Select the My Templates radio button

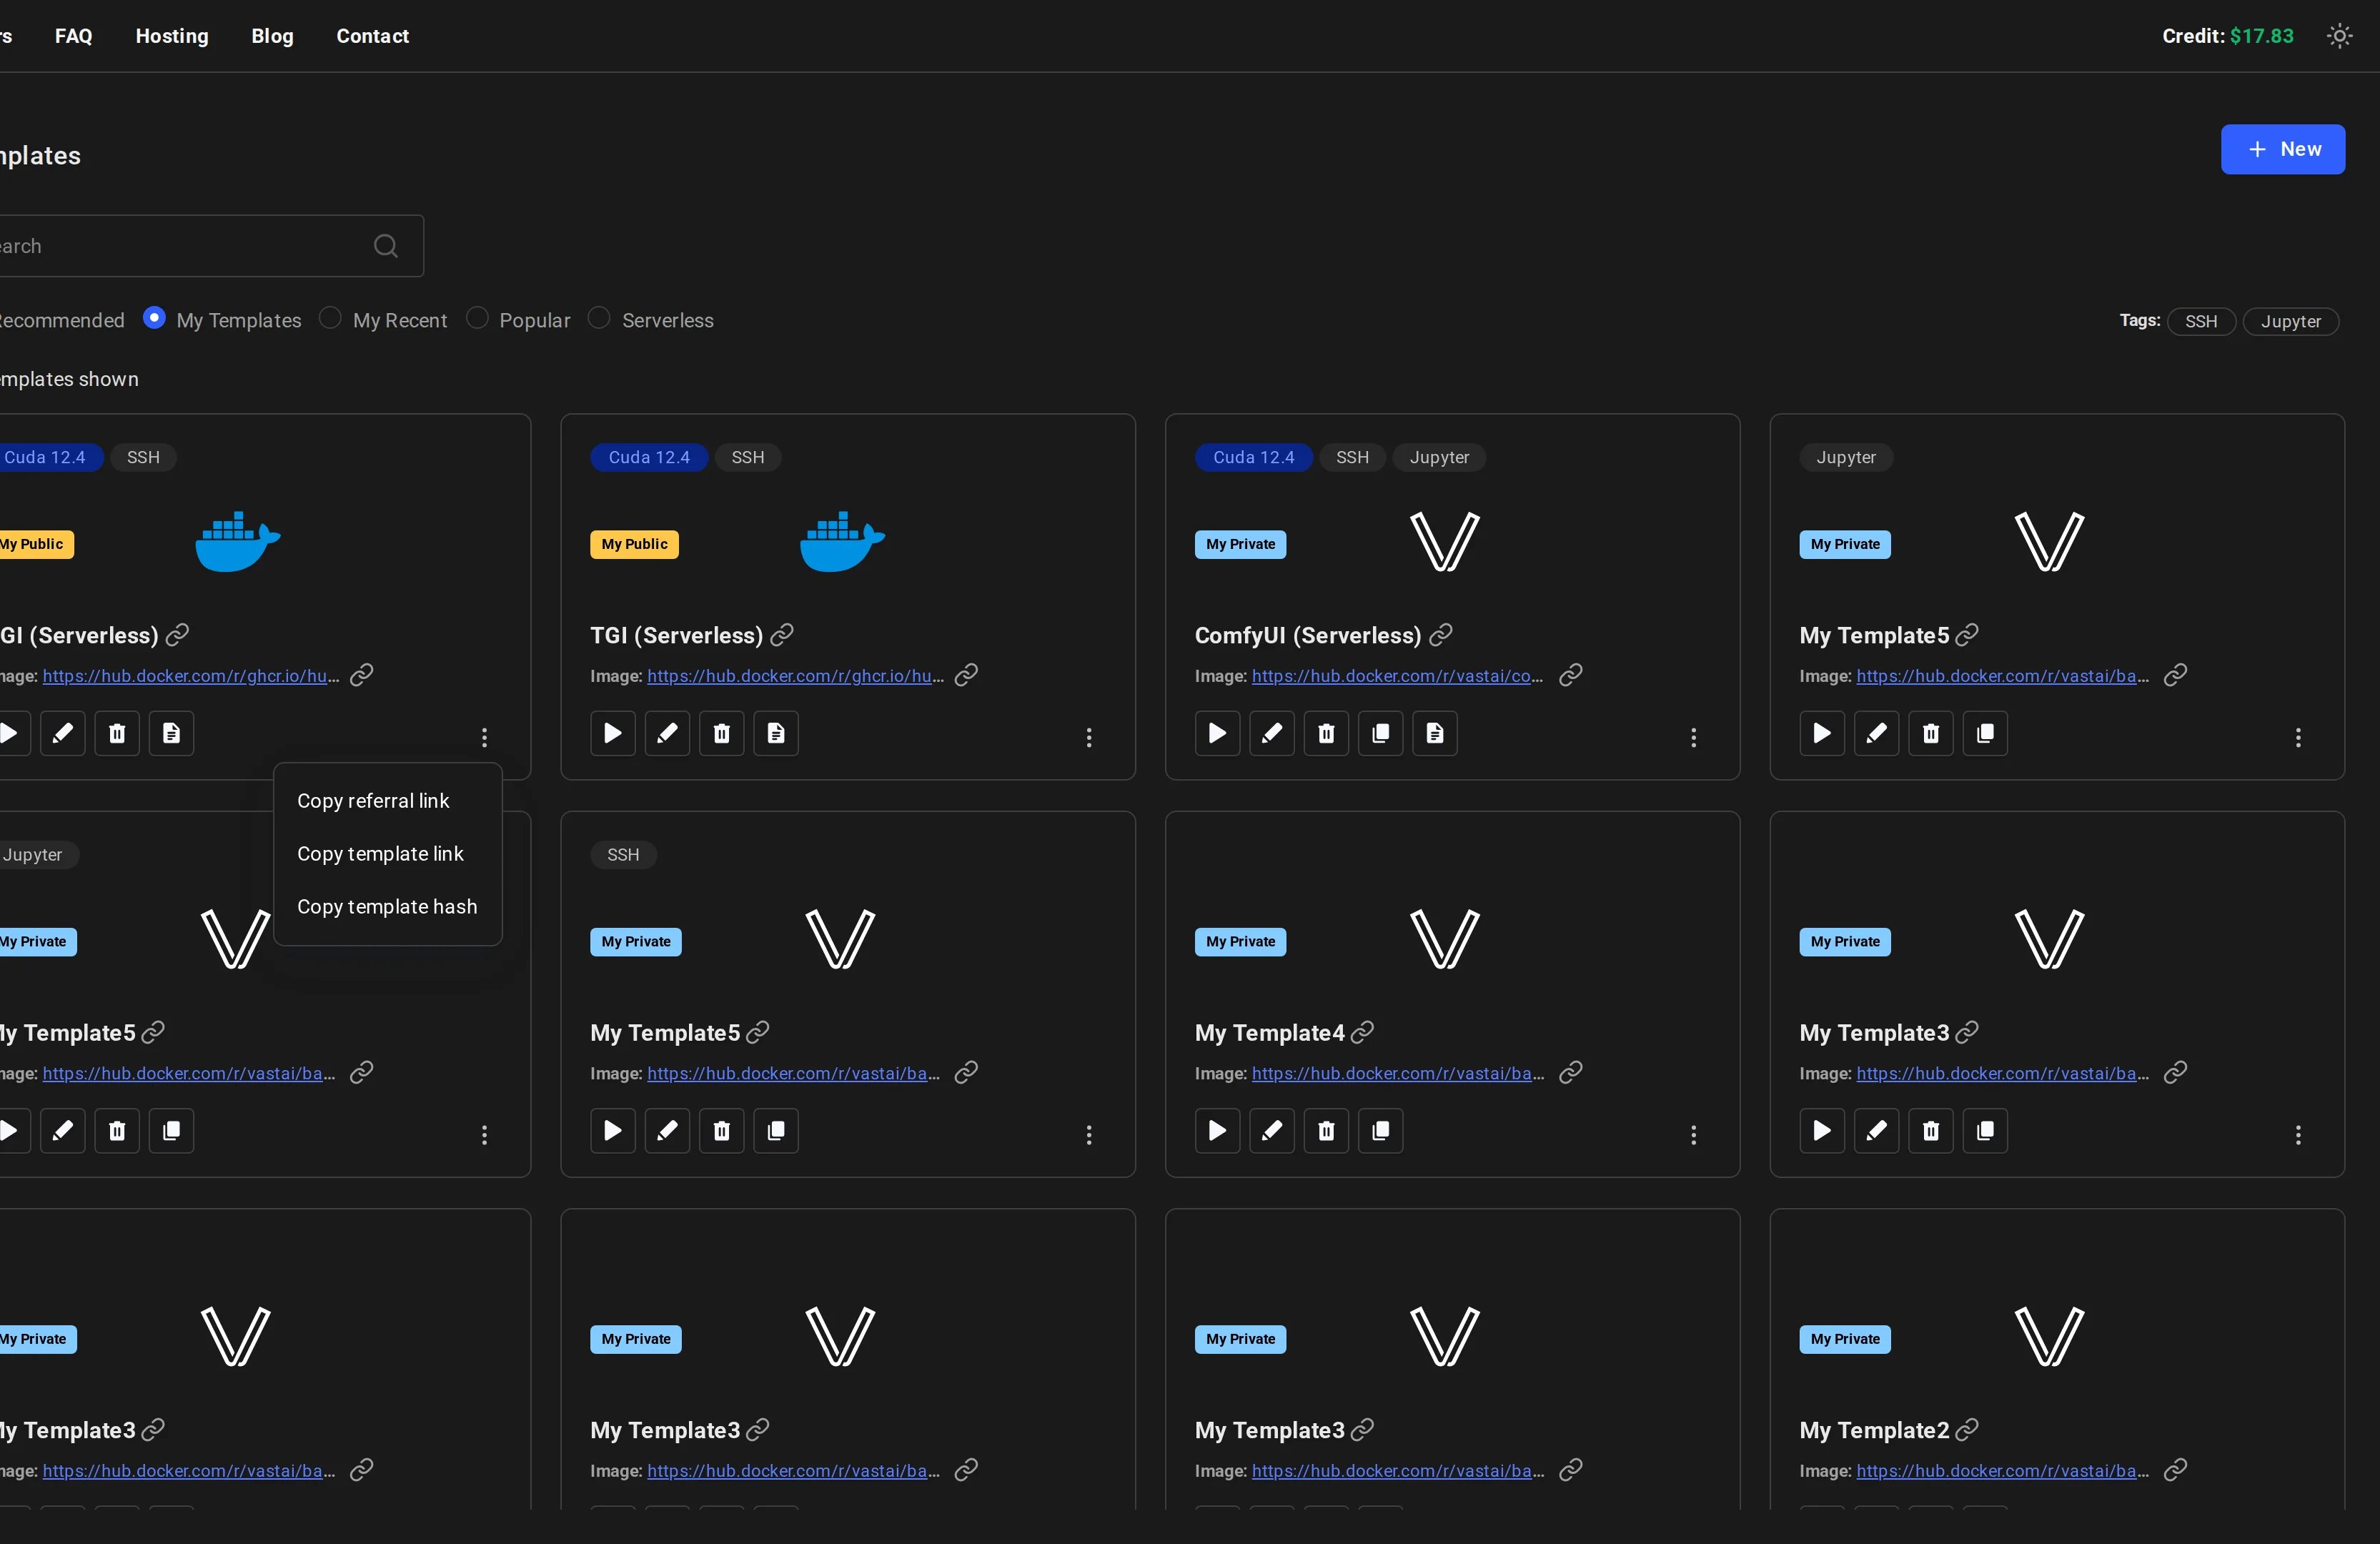click(x=154, y=318)
